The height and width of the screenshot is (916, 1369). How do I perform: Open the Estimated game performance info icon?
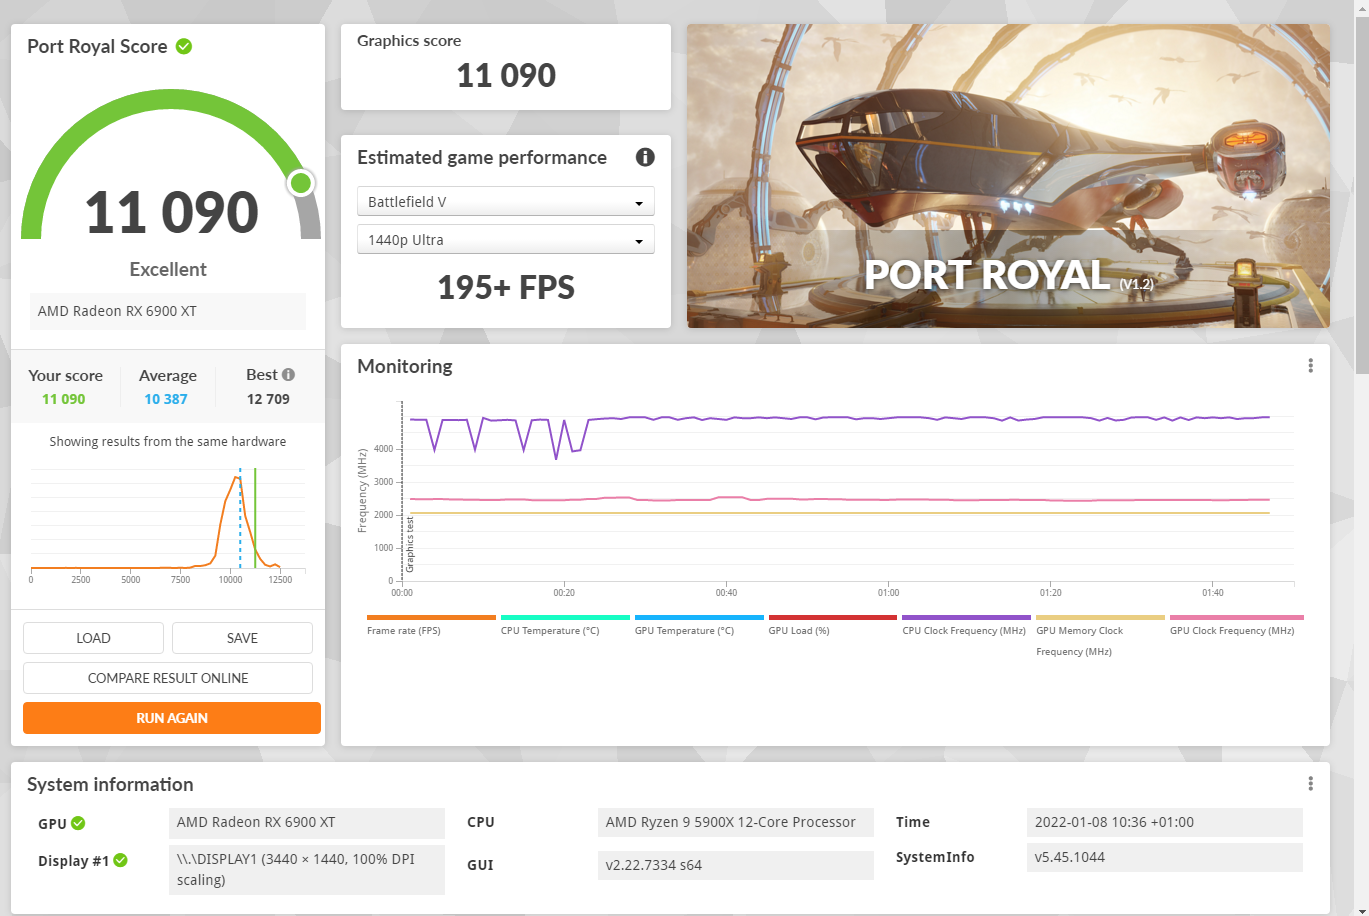click(x=645, y=157)
